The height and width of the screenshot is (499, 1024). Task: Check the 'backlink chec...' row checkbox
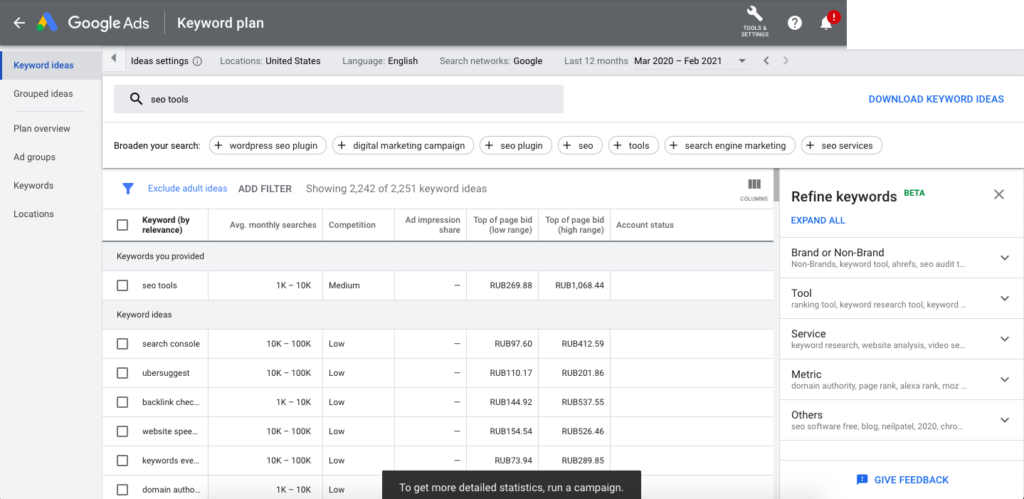pos(122,402)
